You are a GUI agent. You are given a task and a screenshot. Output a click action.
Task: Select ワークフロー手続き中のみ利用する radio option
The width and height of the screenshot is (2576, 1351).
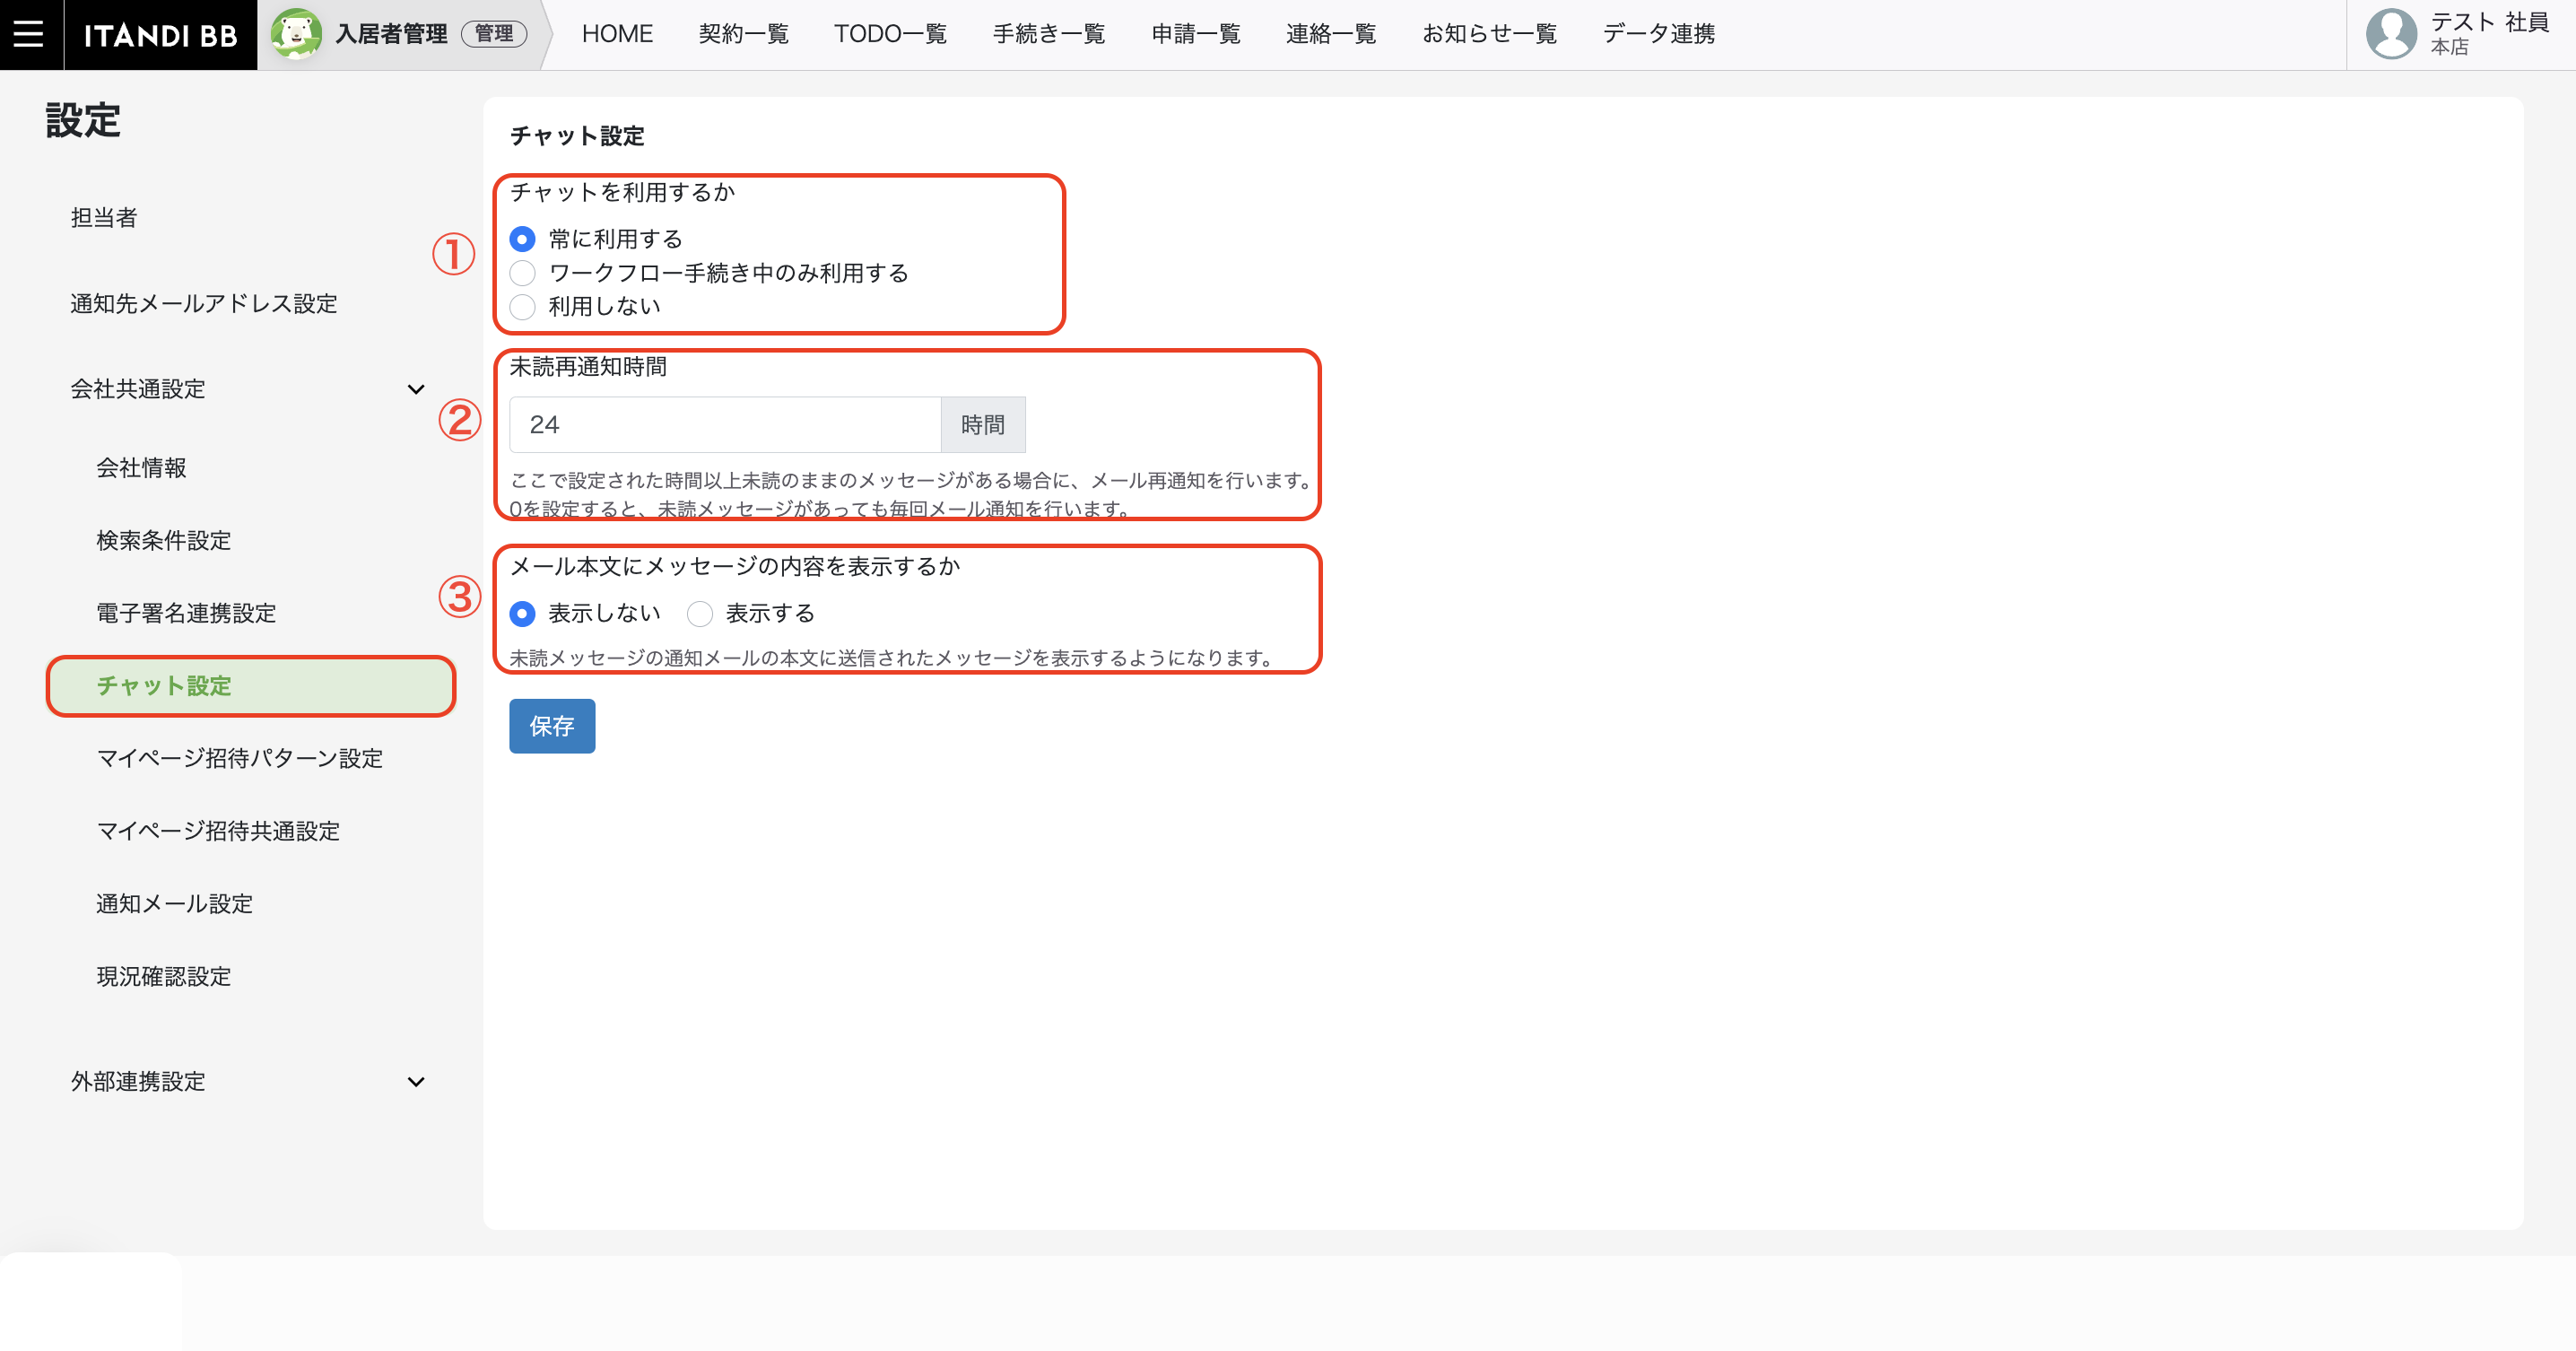click(522, 273)
